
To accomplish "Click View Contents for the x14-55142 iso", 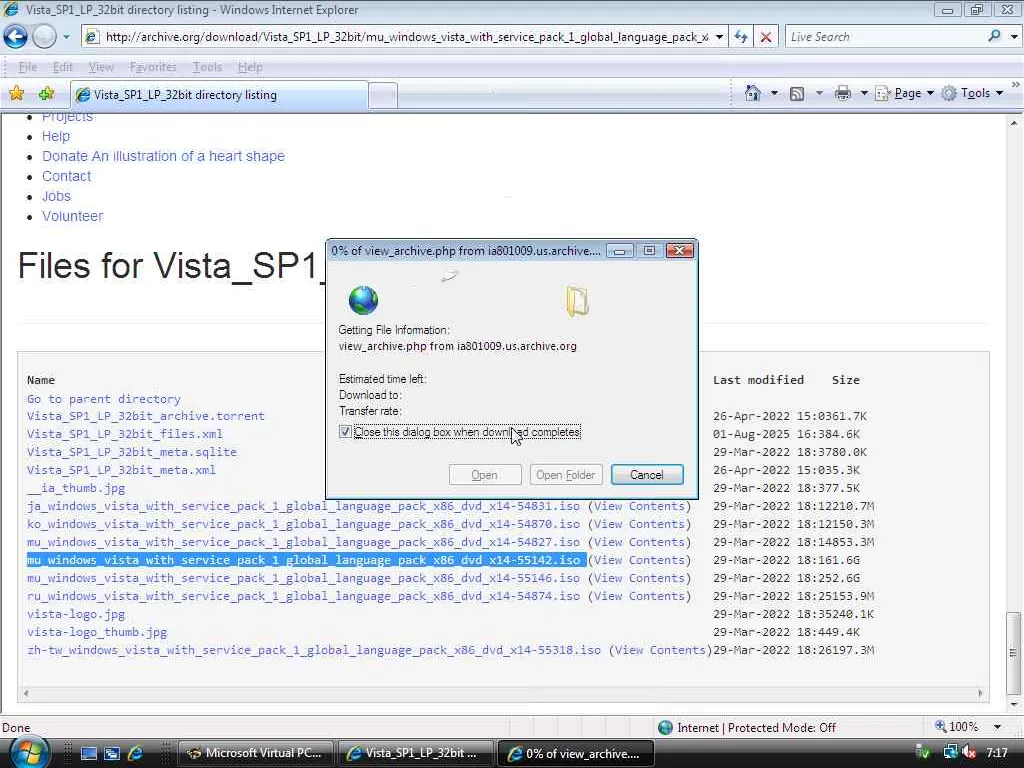I will tap(639, 560).
